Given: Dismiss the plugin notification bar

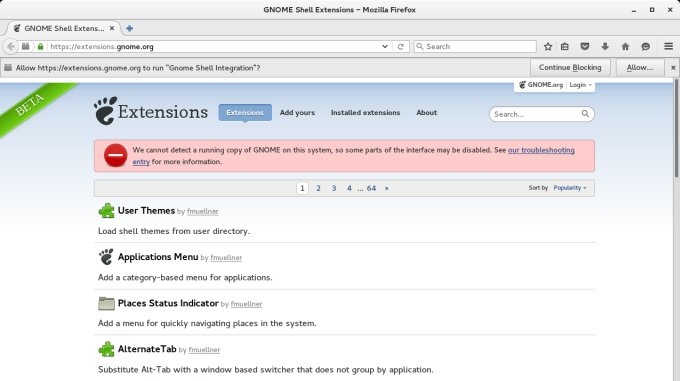Looking at the screenshot, I should (x=673, y=68).
